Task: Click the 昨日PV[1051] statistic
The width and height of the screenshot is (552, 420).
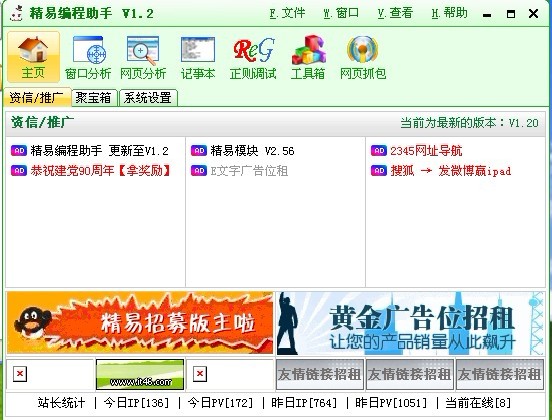Action: click(391, 403)
